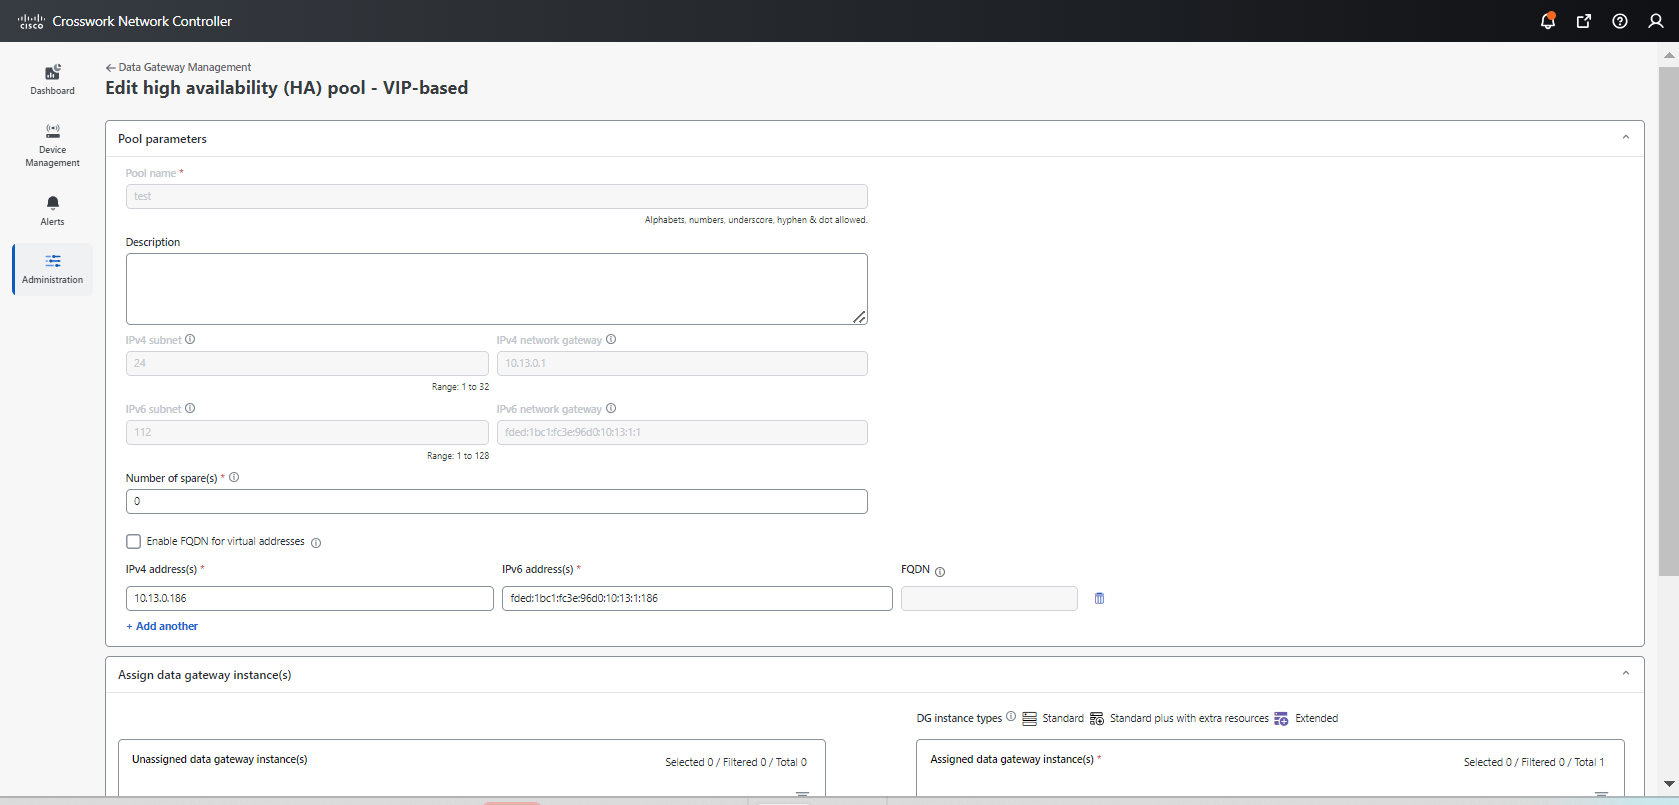Click the disabled FQDN input field
1679x805 pixels.
(x=989, y=598)
